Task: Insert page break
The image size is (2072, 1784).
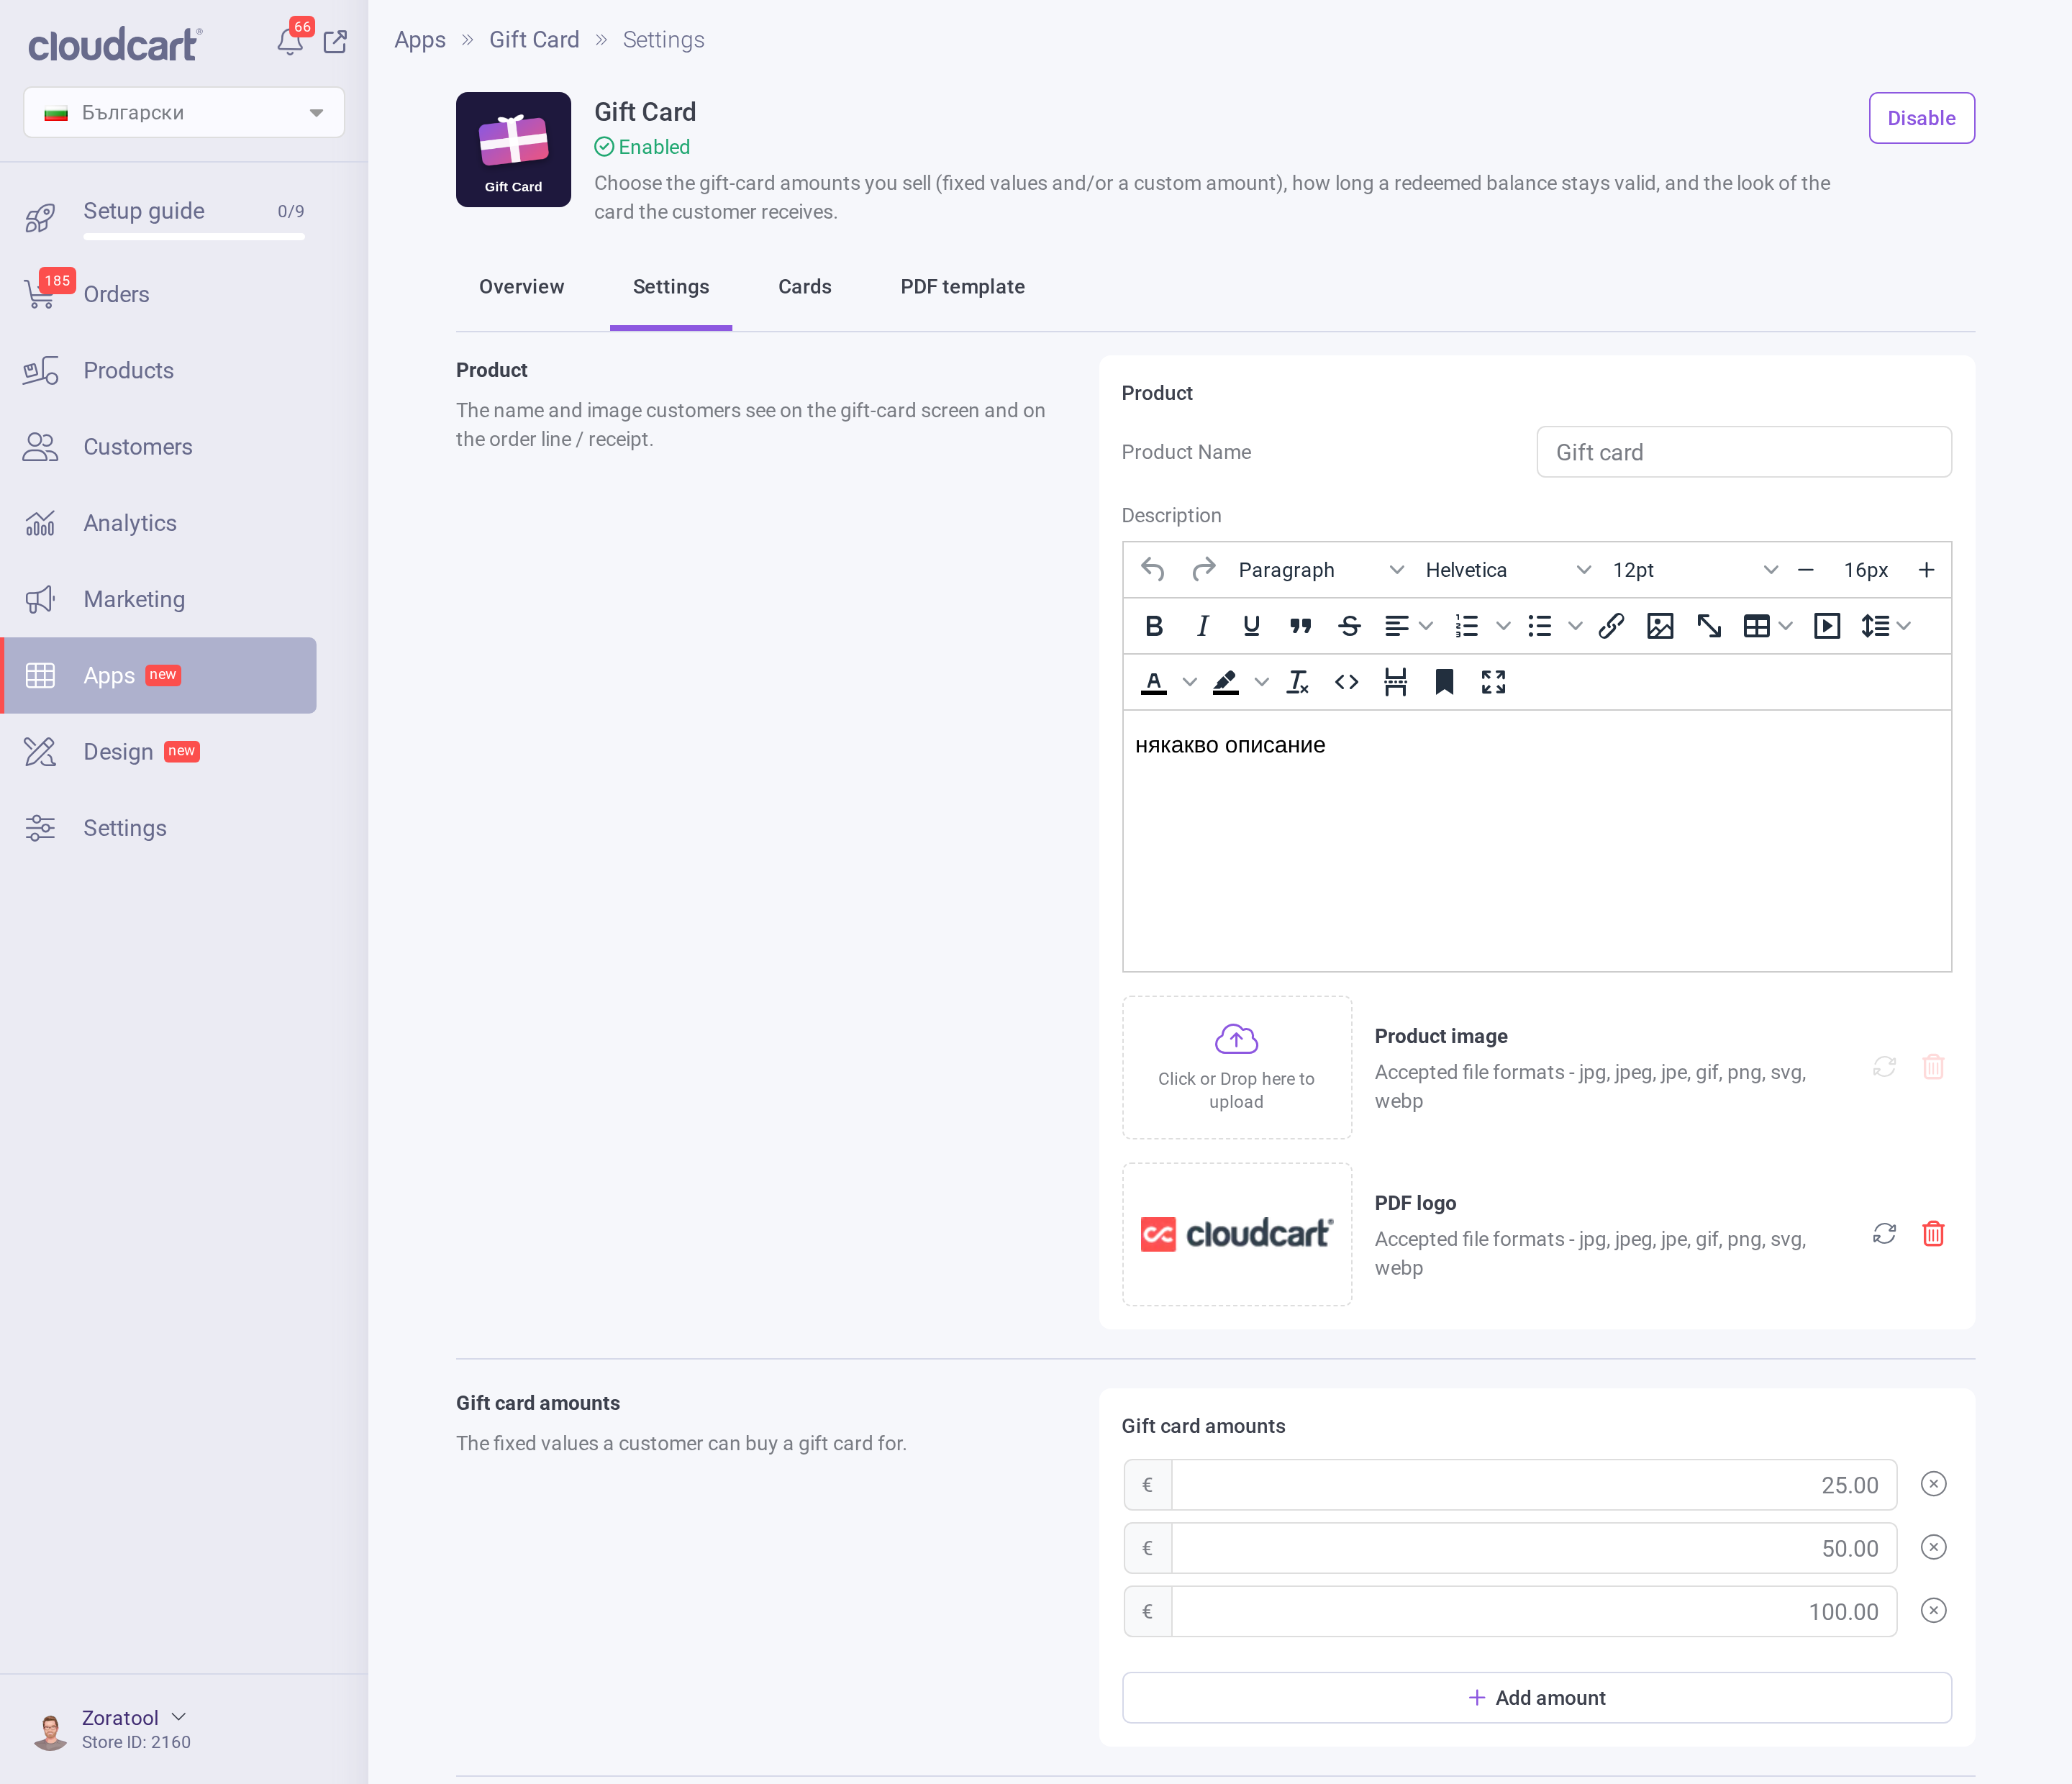Action: click(1396, 682)
